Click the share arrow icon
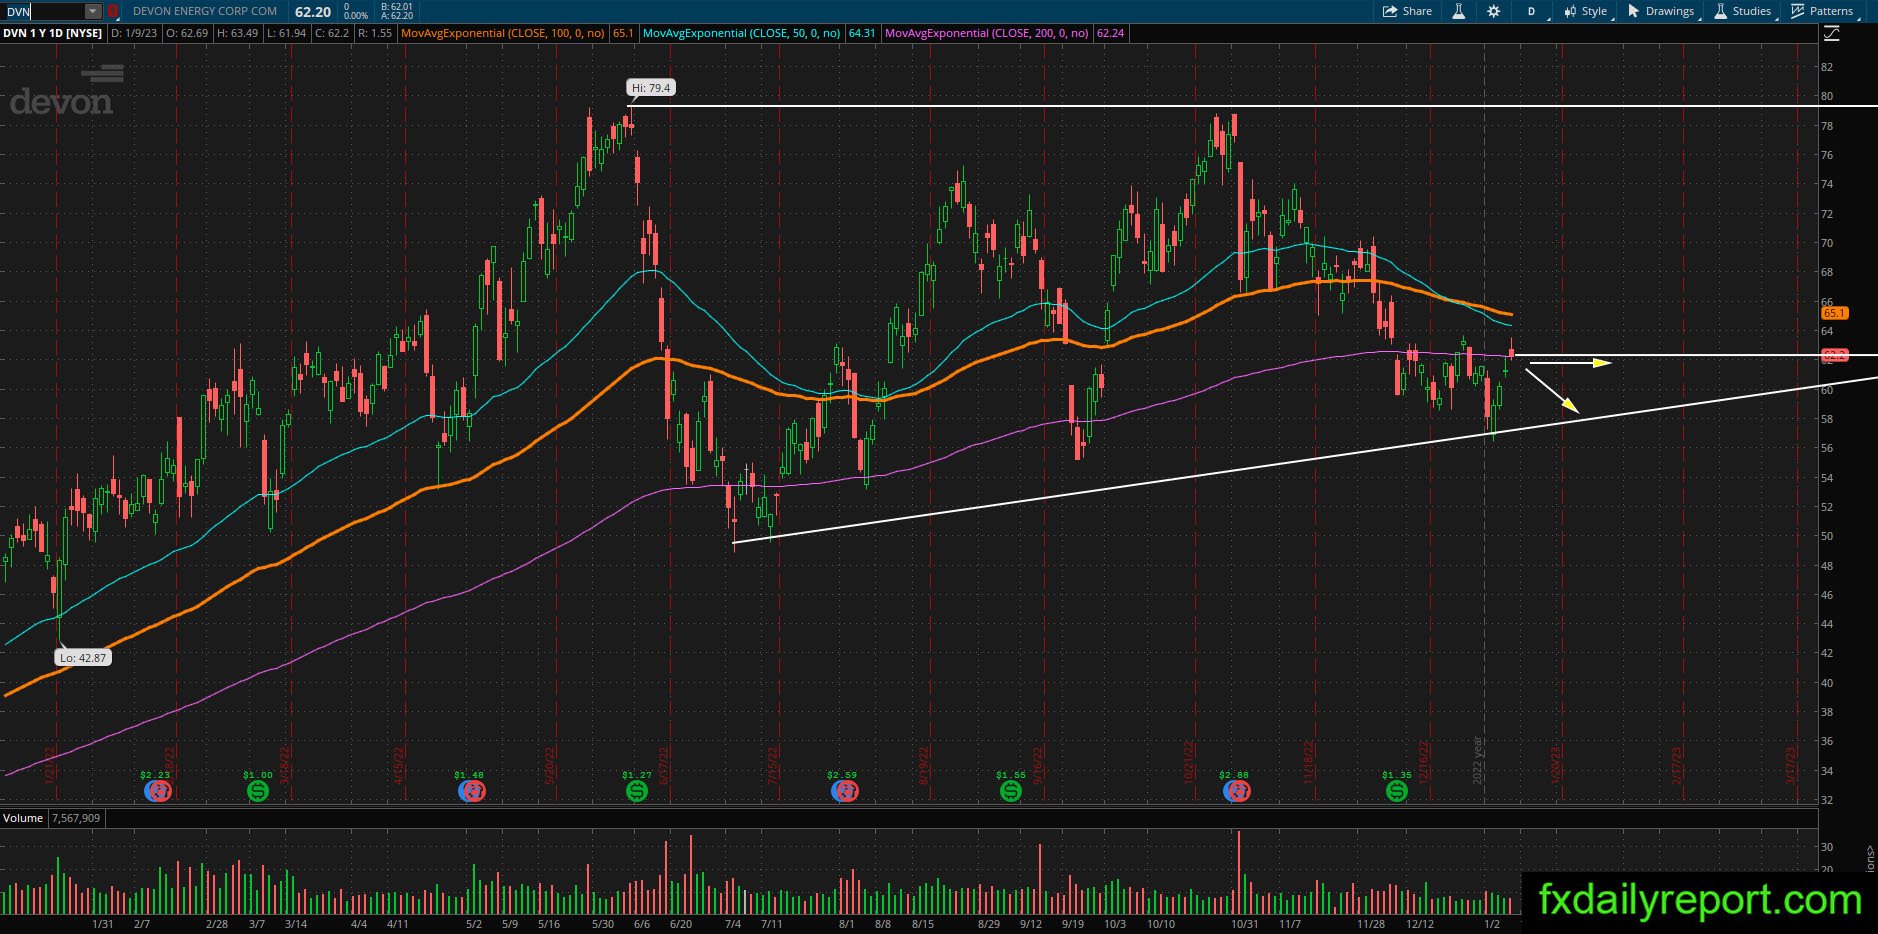This screenshot has width=1878, height=934. tap(1390, 11)
